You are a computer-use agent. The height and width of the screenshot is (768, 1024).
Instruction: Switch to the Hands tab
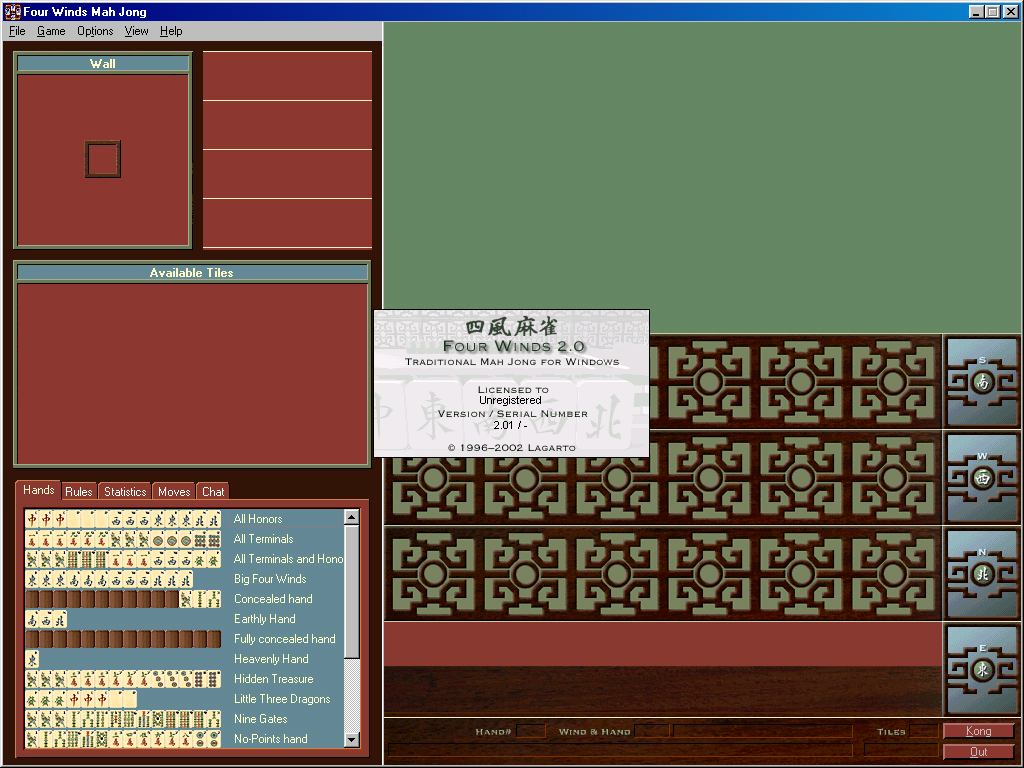(x=39, y=490)
